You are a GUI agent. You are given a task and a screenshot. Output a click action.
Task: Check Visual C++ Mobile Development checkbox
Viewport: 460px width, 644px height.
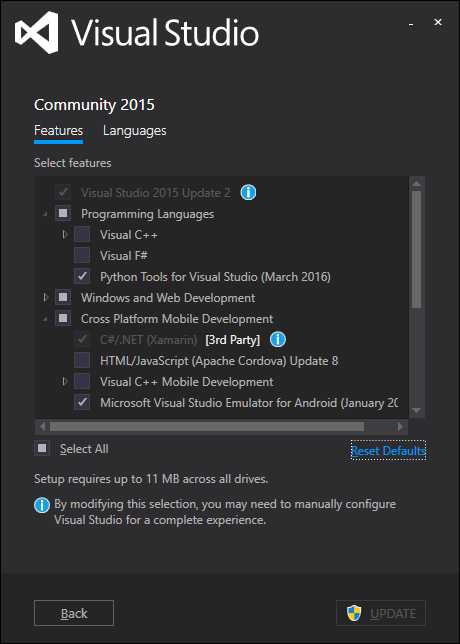click(82, 382)
